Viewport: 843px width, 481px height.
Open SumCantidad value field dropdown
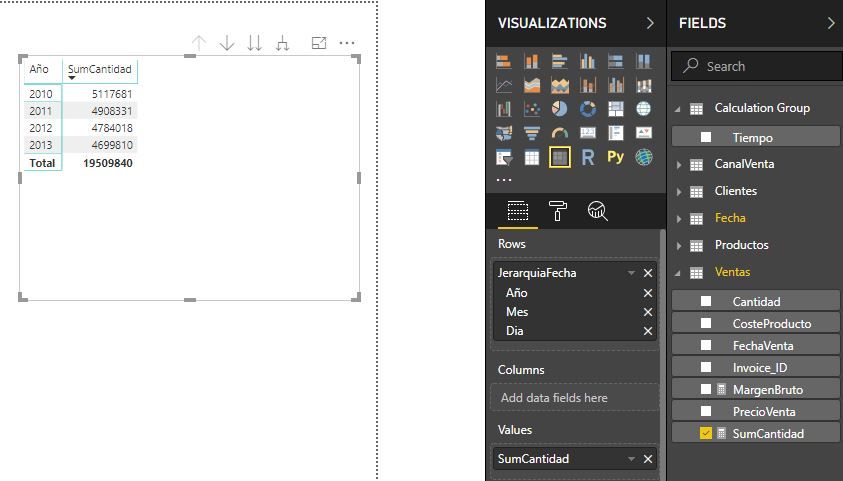(631, 459)
